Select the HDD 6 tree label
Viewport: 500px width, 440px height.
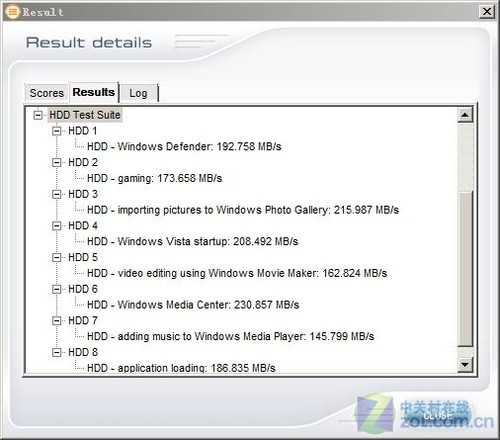coord(83,289)
